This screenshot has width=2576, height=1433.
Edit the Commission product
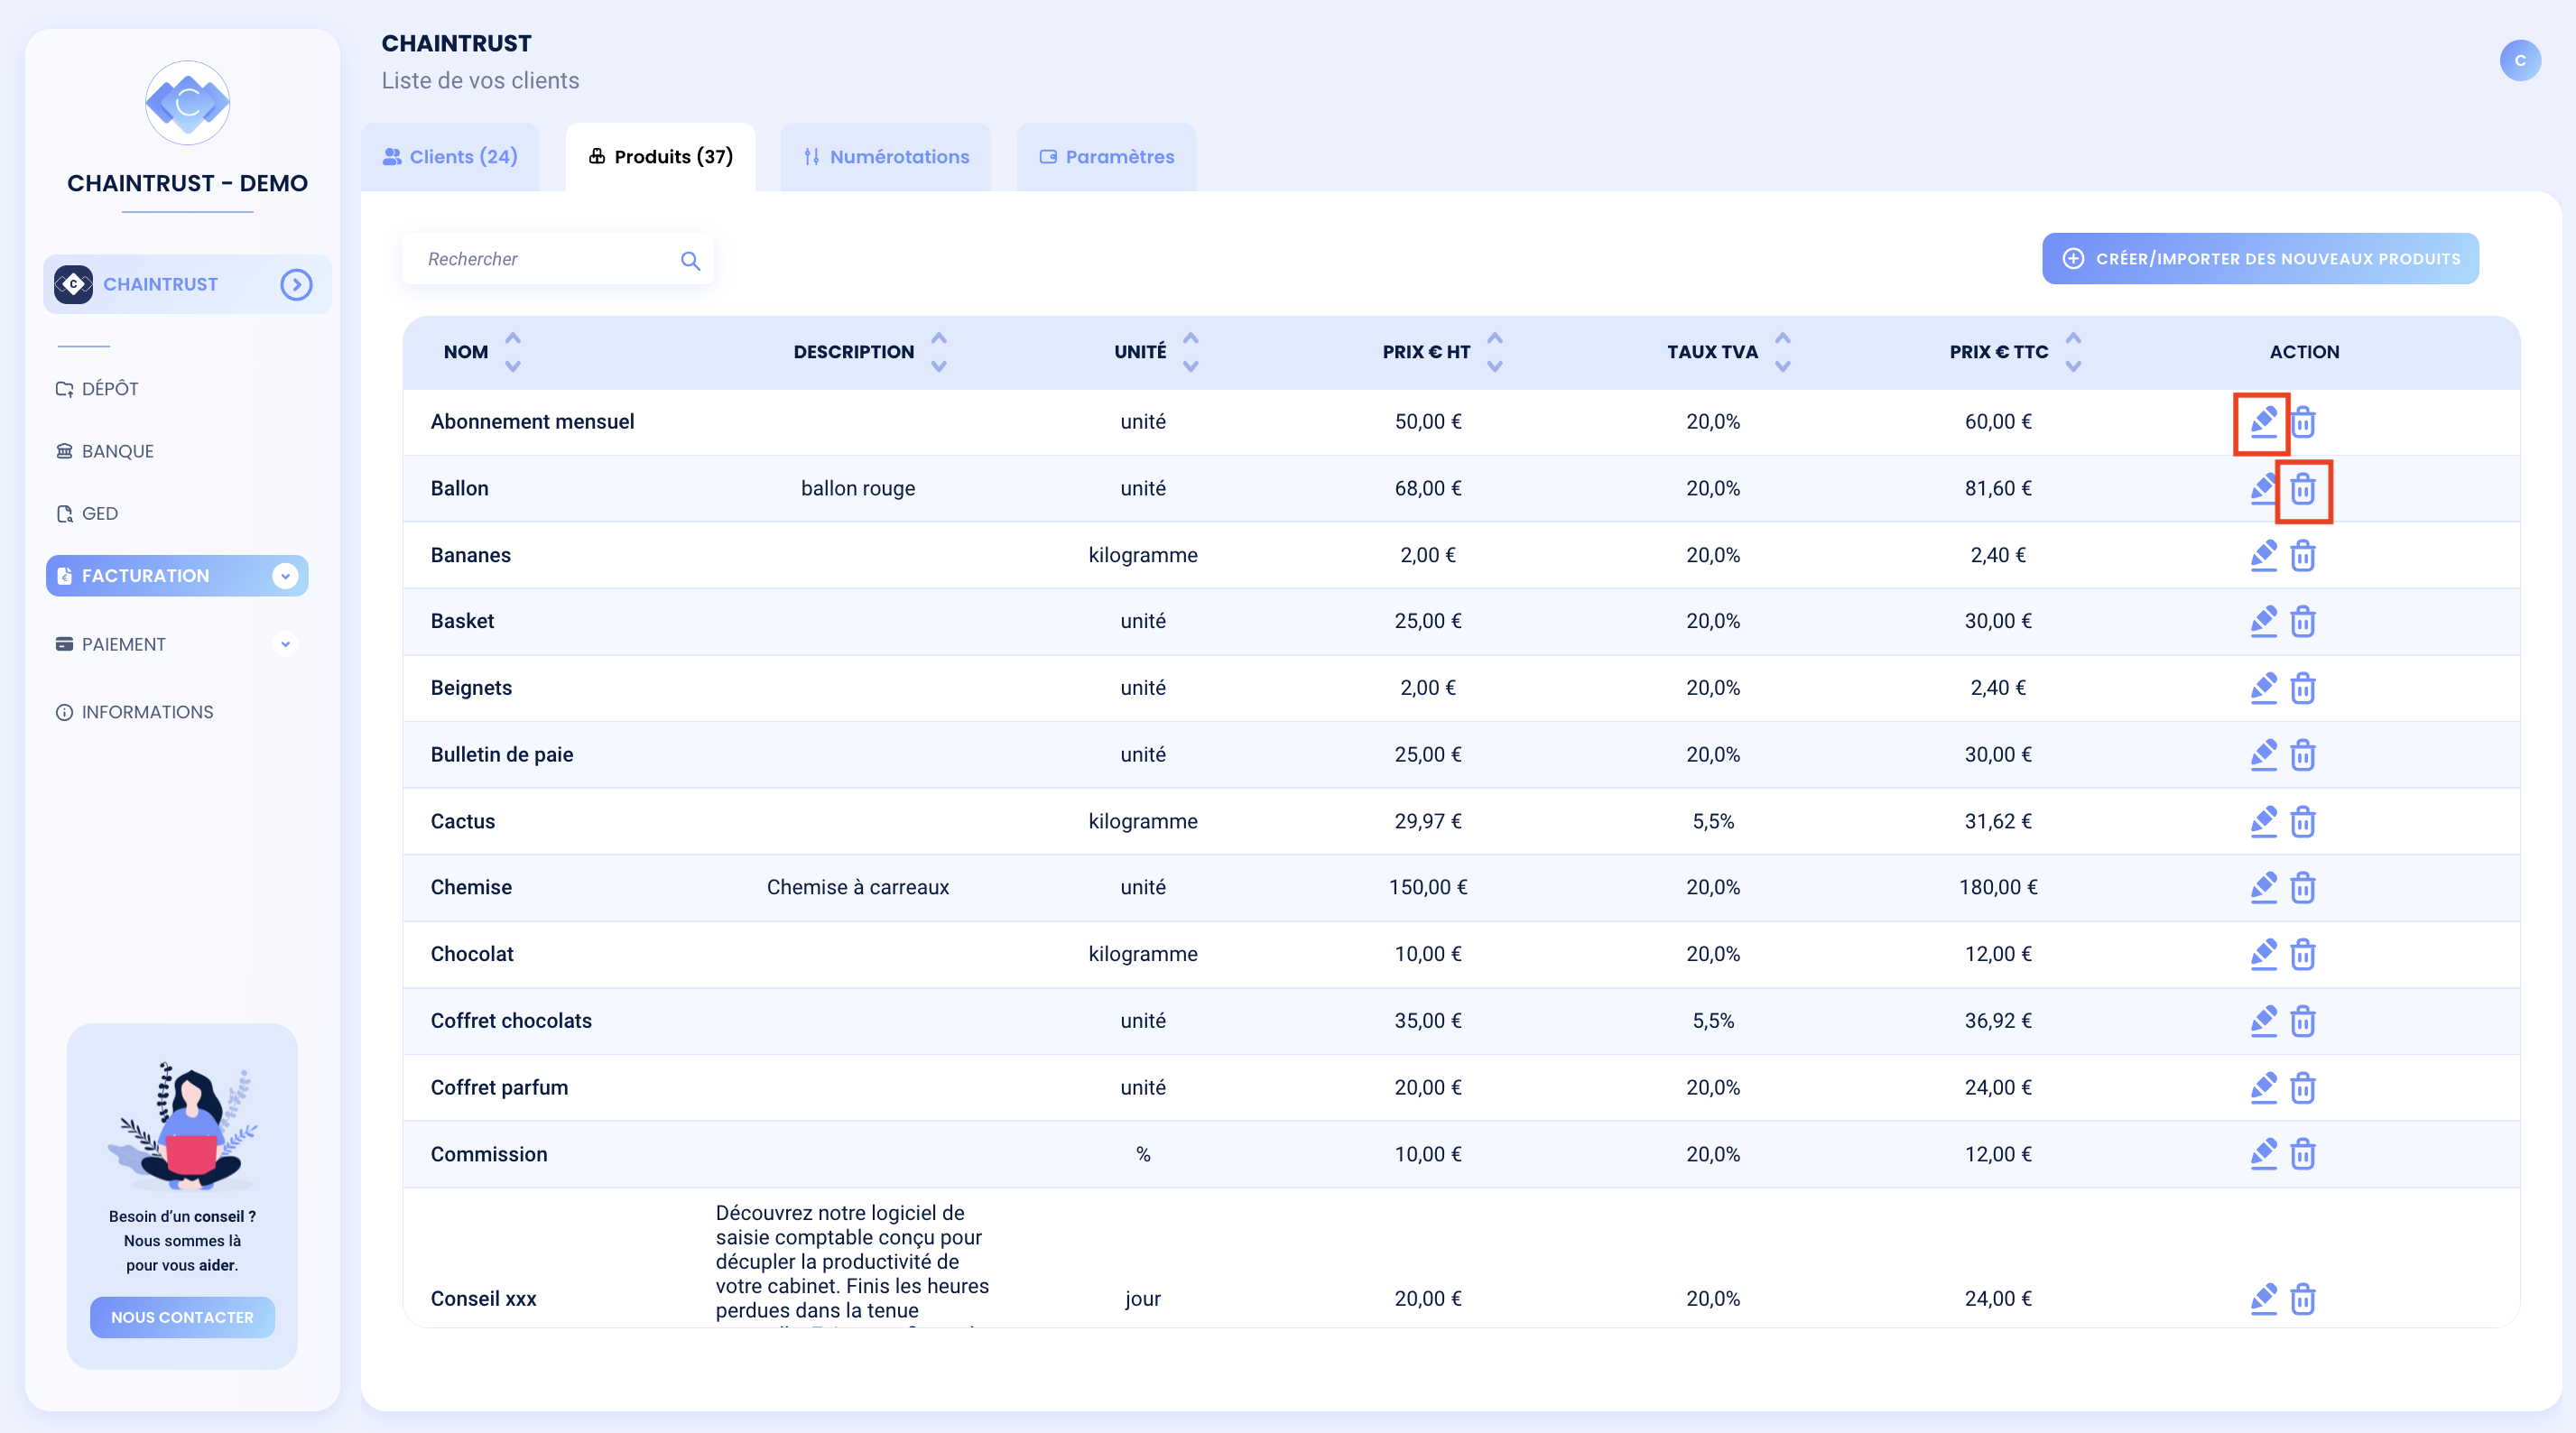2263,1154
